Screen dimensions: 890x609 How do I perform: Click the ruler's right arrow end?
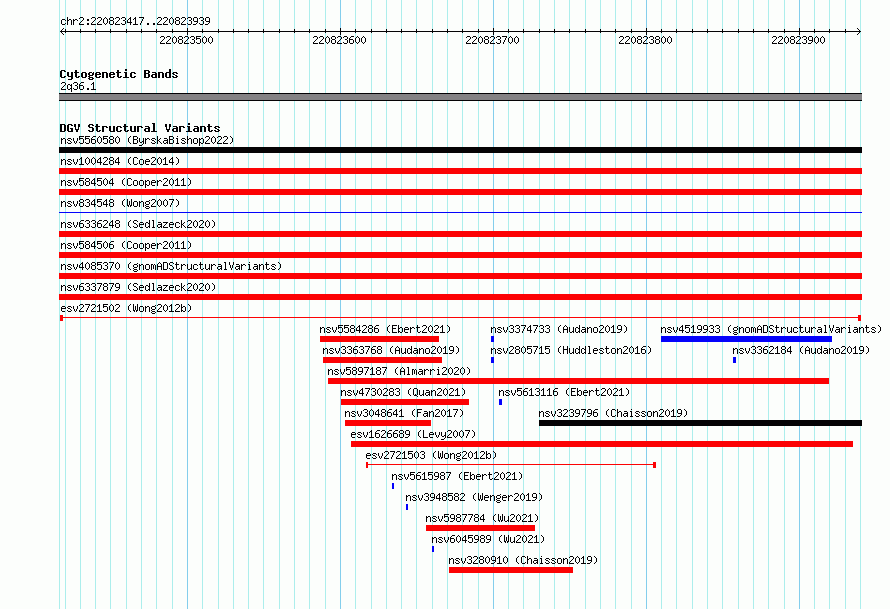859,32
